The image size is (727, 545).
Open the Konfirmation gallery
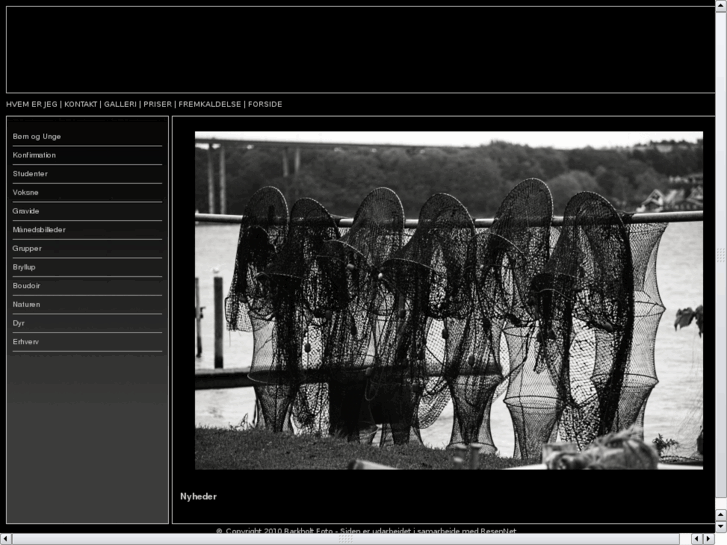click(x=34, y=155)
